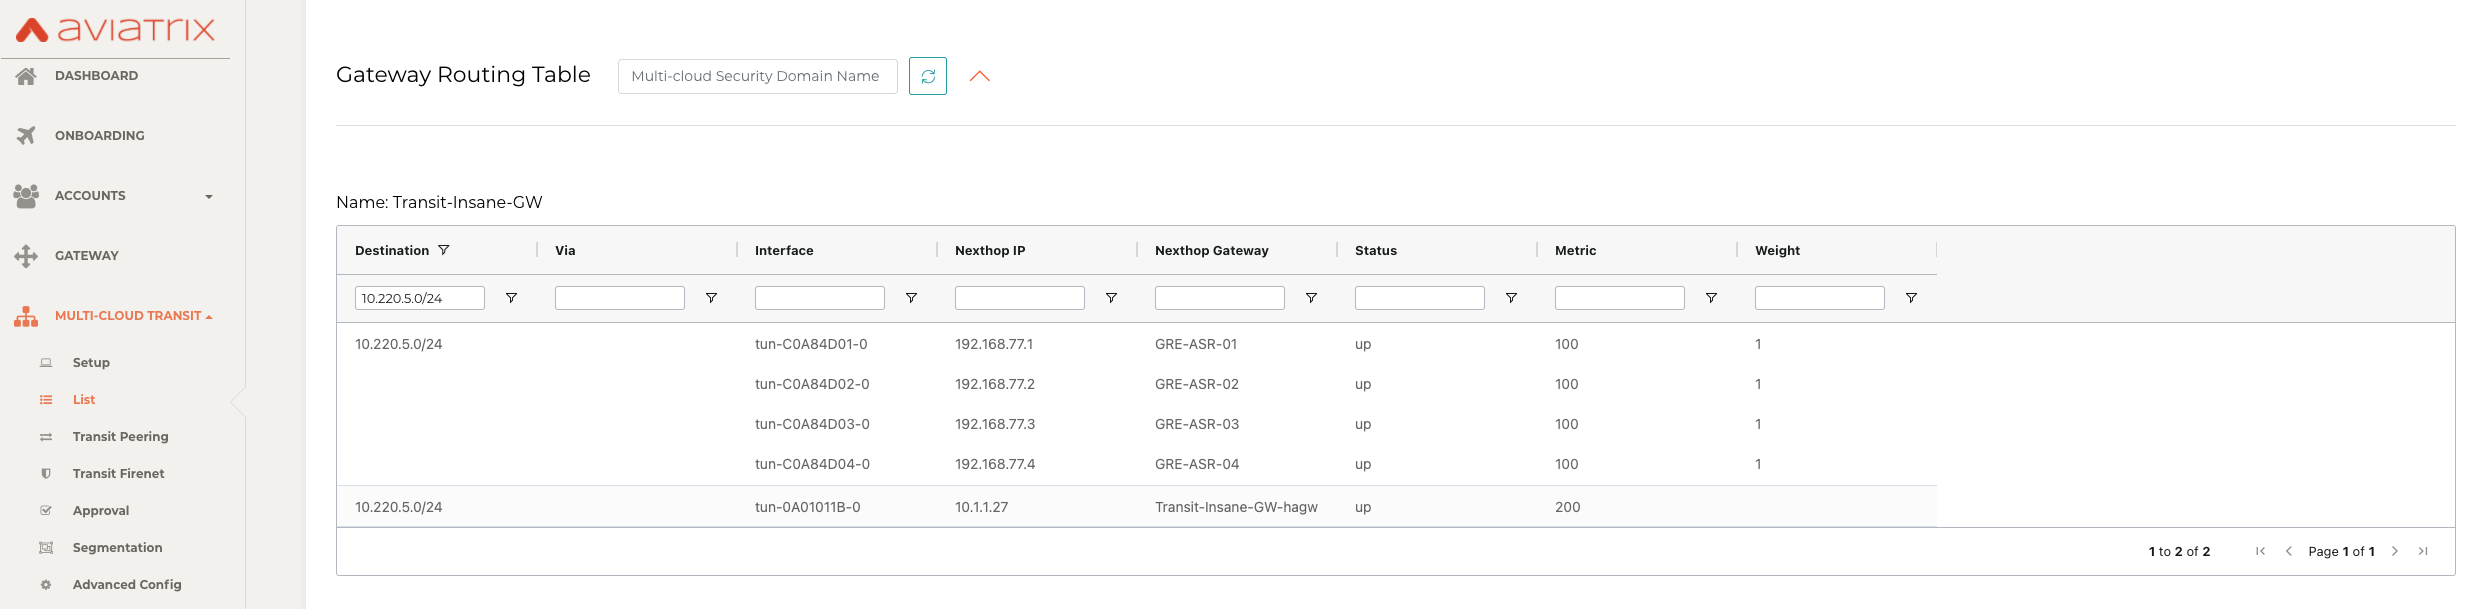Open Onboarding from sidebar
The image size is (2484, 609).
click(x=100, y=136)
